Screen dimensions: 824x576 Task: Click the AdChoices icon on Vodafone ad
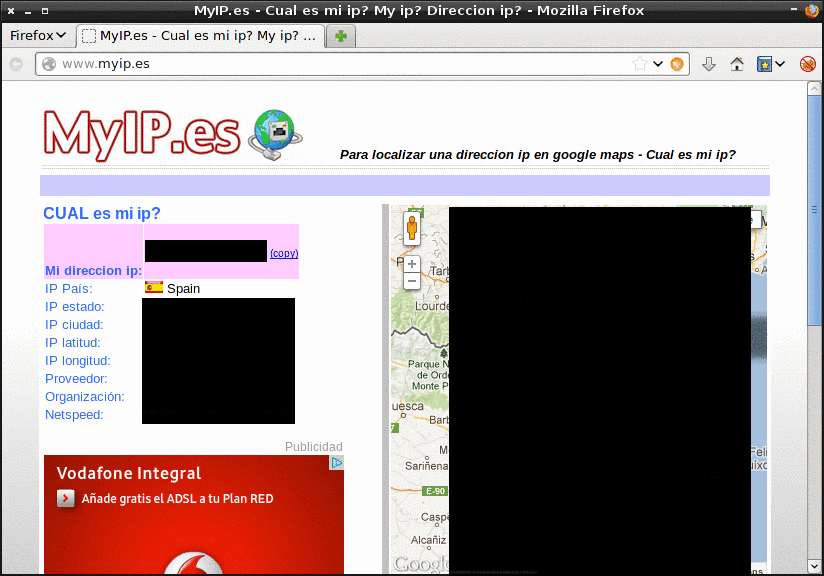[x=336, y=462]
